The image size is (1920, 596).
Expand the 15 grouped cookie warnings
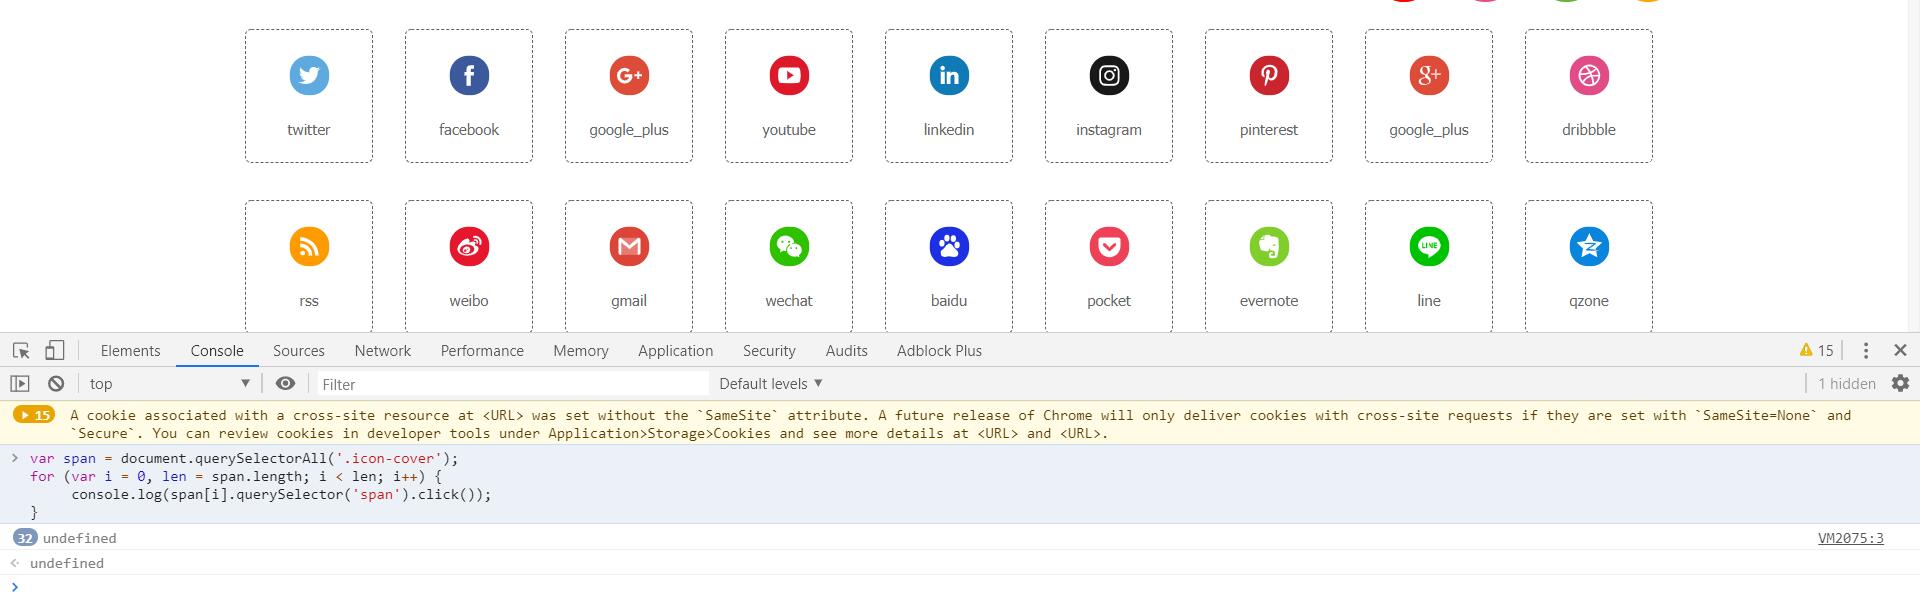click(35, 415)
